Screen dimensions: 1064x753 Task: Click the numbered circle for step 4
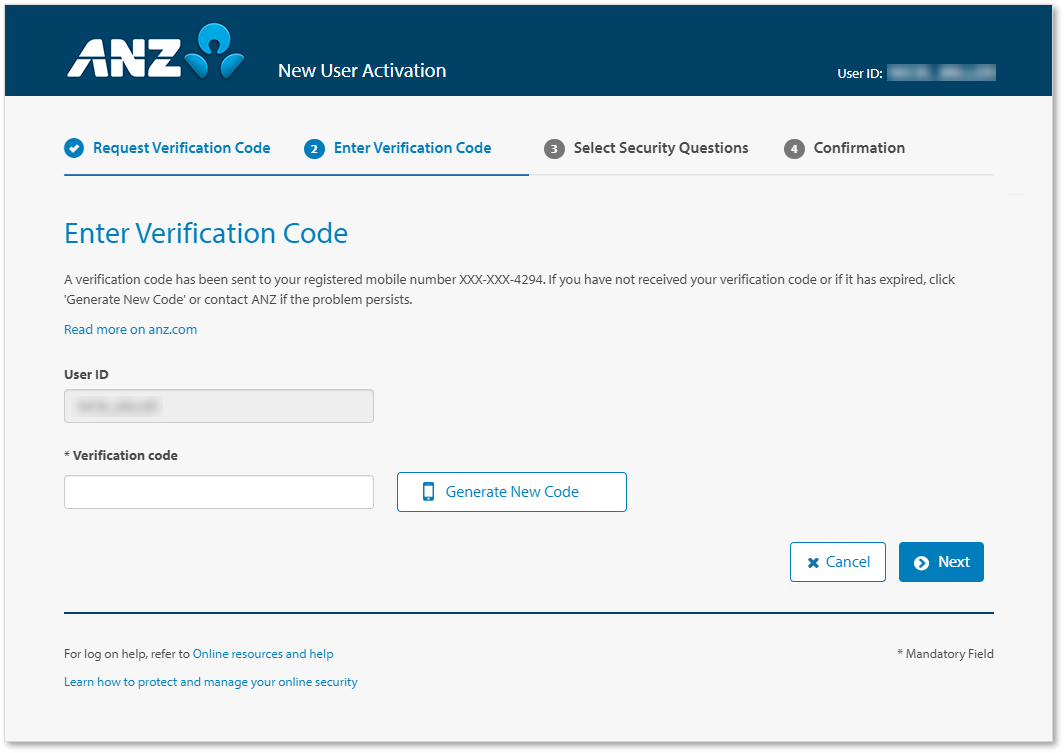click(x=793, y=147)
